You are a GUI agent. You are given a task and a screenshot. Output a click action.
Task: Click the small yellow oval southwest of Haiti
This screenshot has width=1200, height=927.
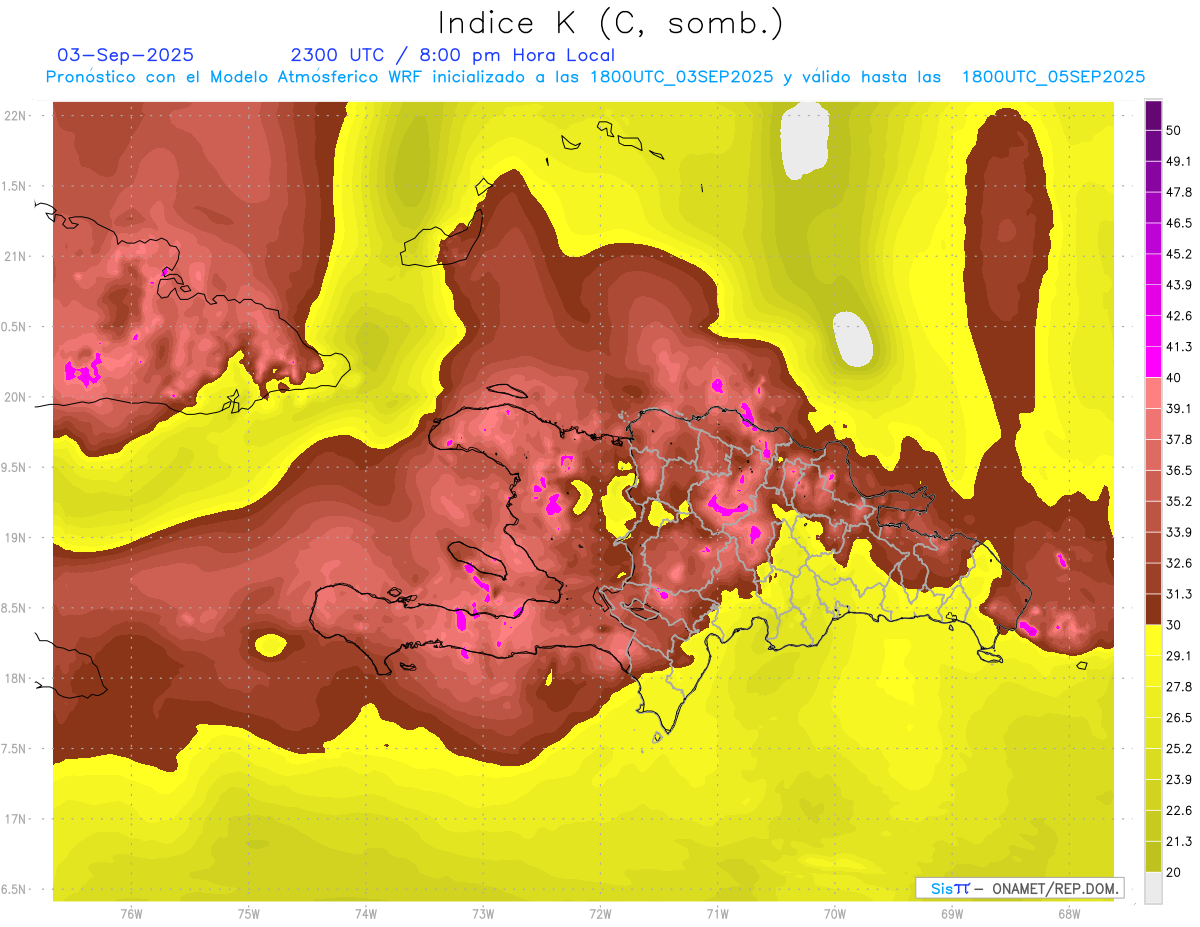[x=271, y=645]
